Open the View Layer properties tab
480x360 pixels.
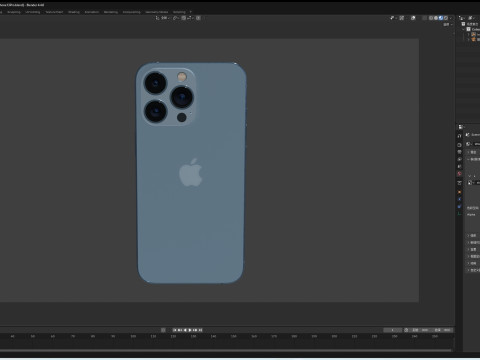pos(459,159)
